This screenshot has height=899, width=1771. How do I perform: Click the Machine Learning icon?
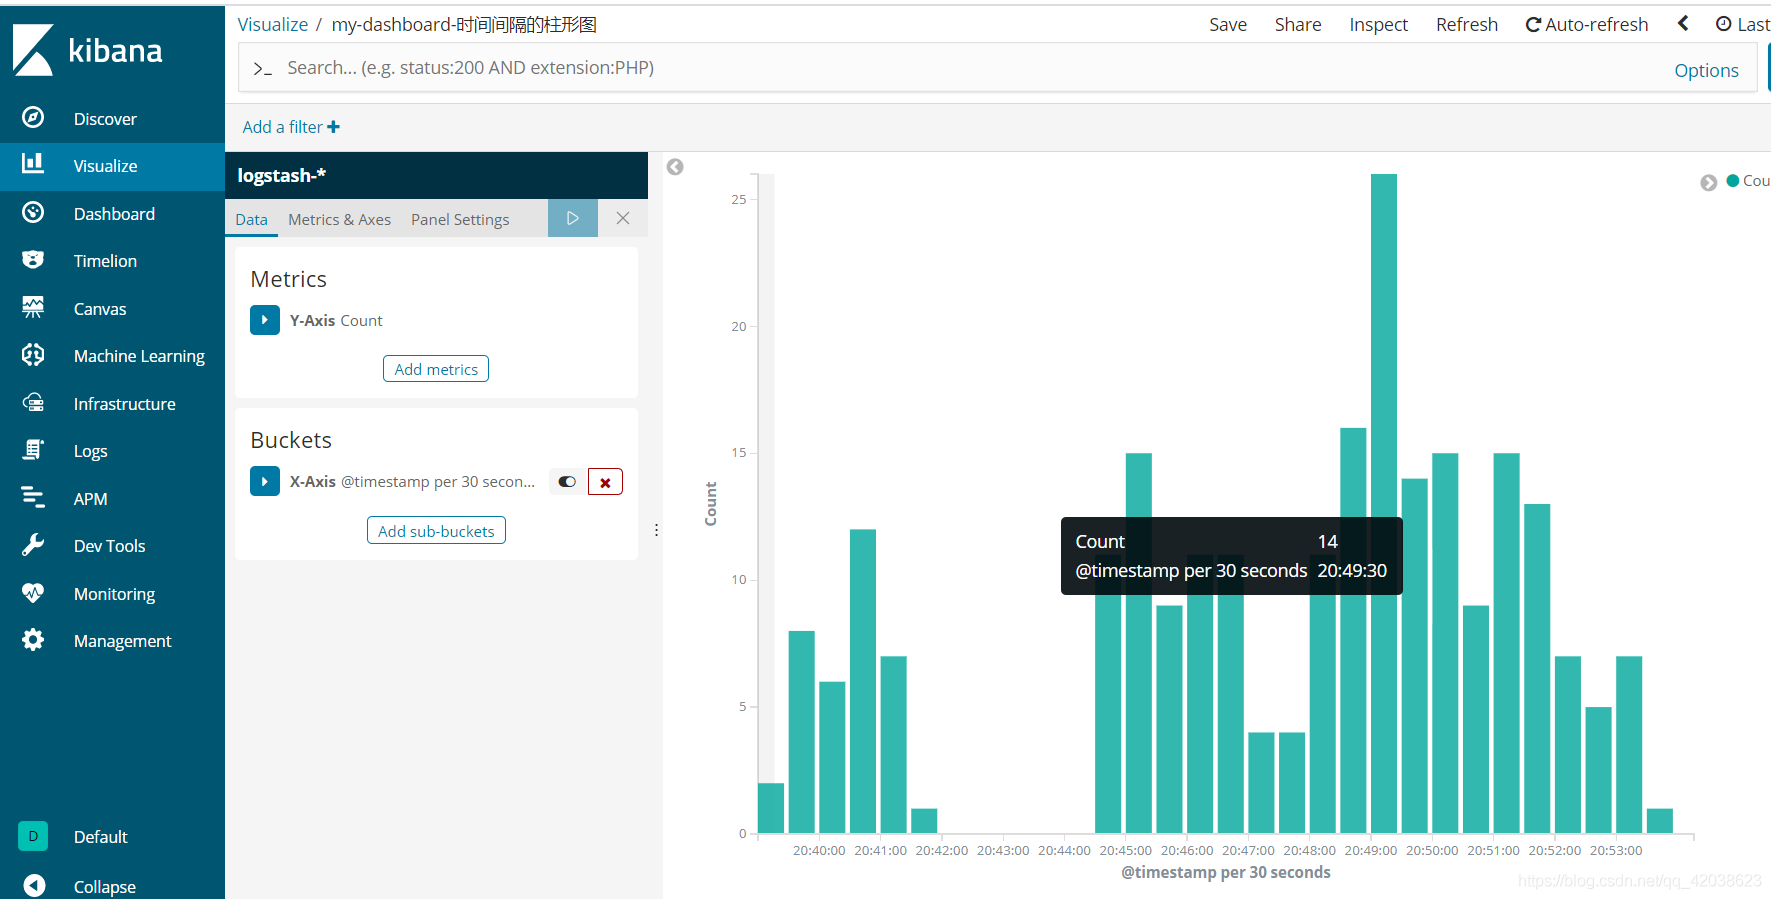[33, 355]
